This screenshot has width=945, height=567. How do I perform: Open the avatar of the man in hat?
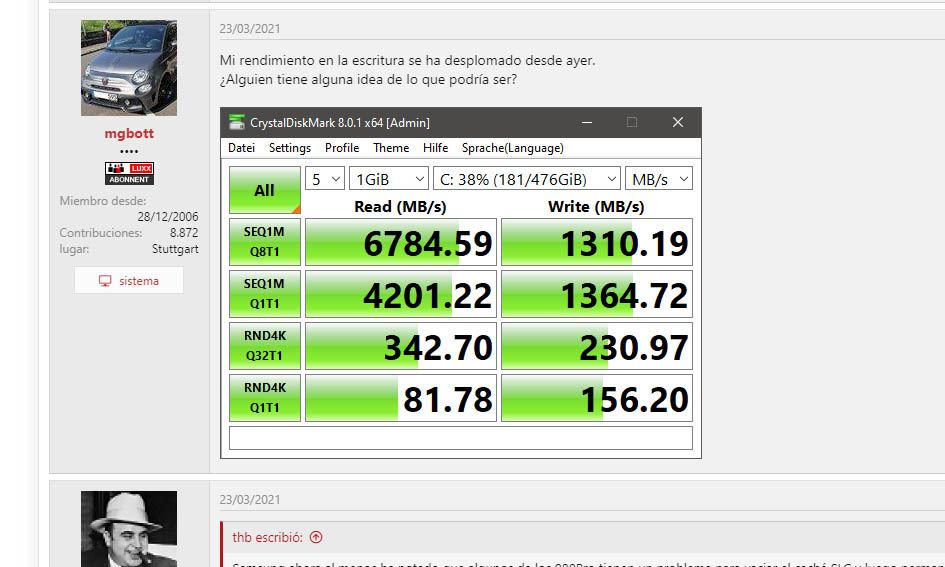(129, 528)
